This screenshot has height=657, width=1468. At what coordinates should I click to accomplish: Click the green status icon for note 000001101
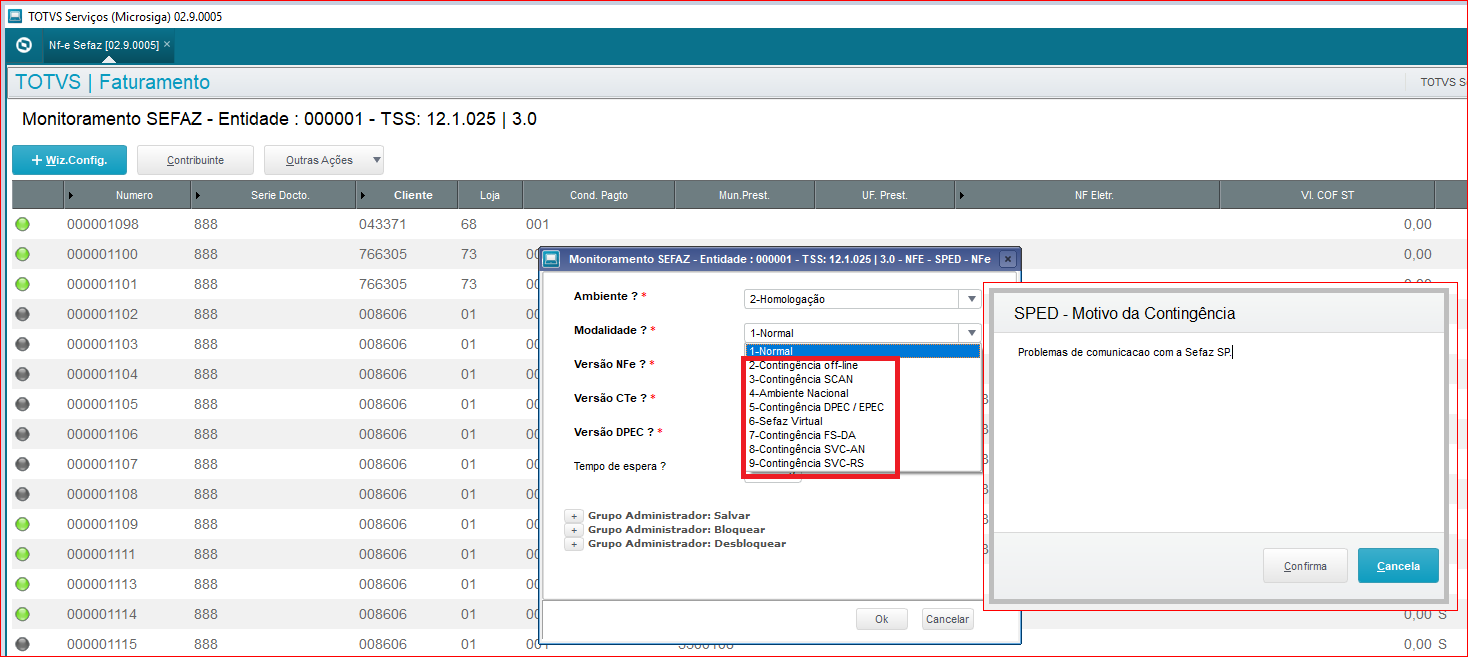[x=23, y=284]
